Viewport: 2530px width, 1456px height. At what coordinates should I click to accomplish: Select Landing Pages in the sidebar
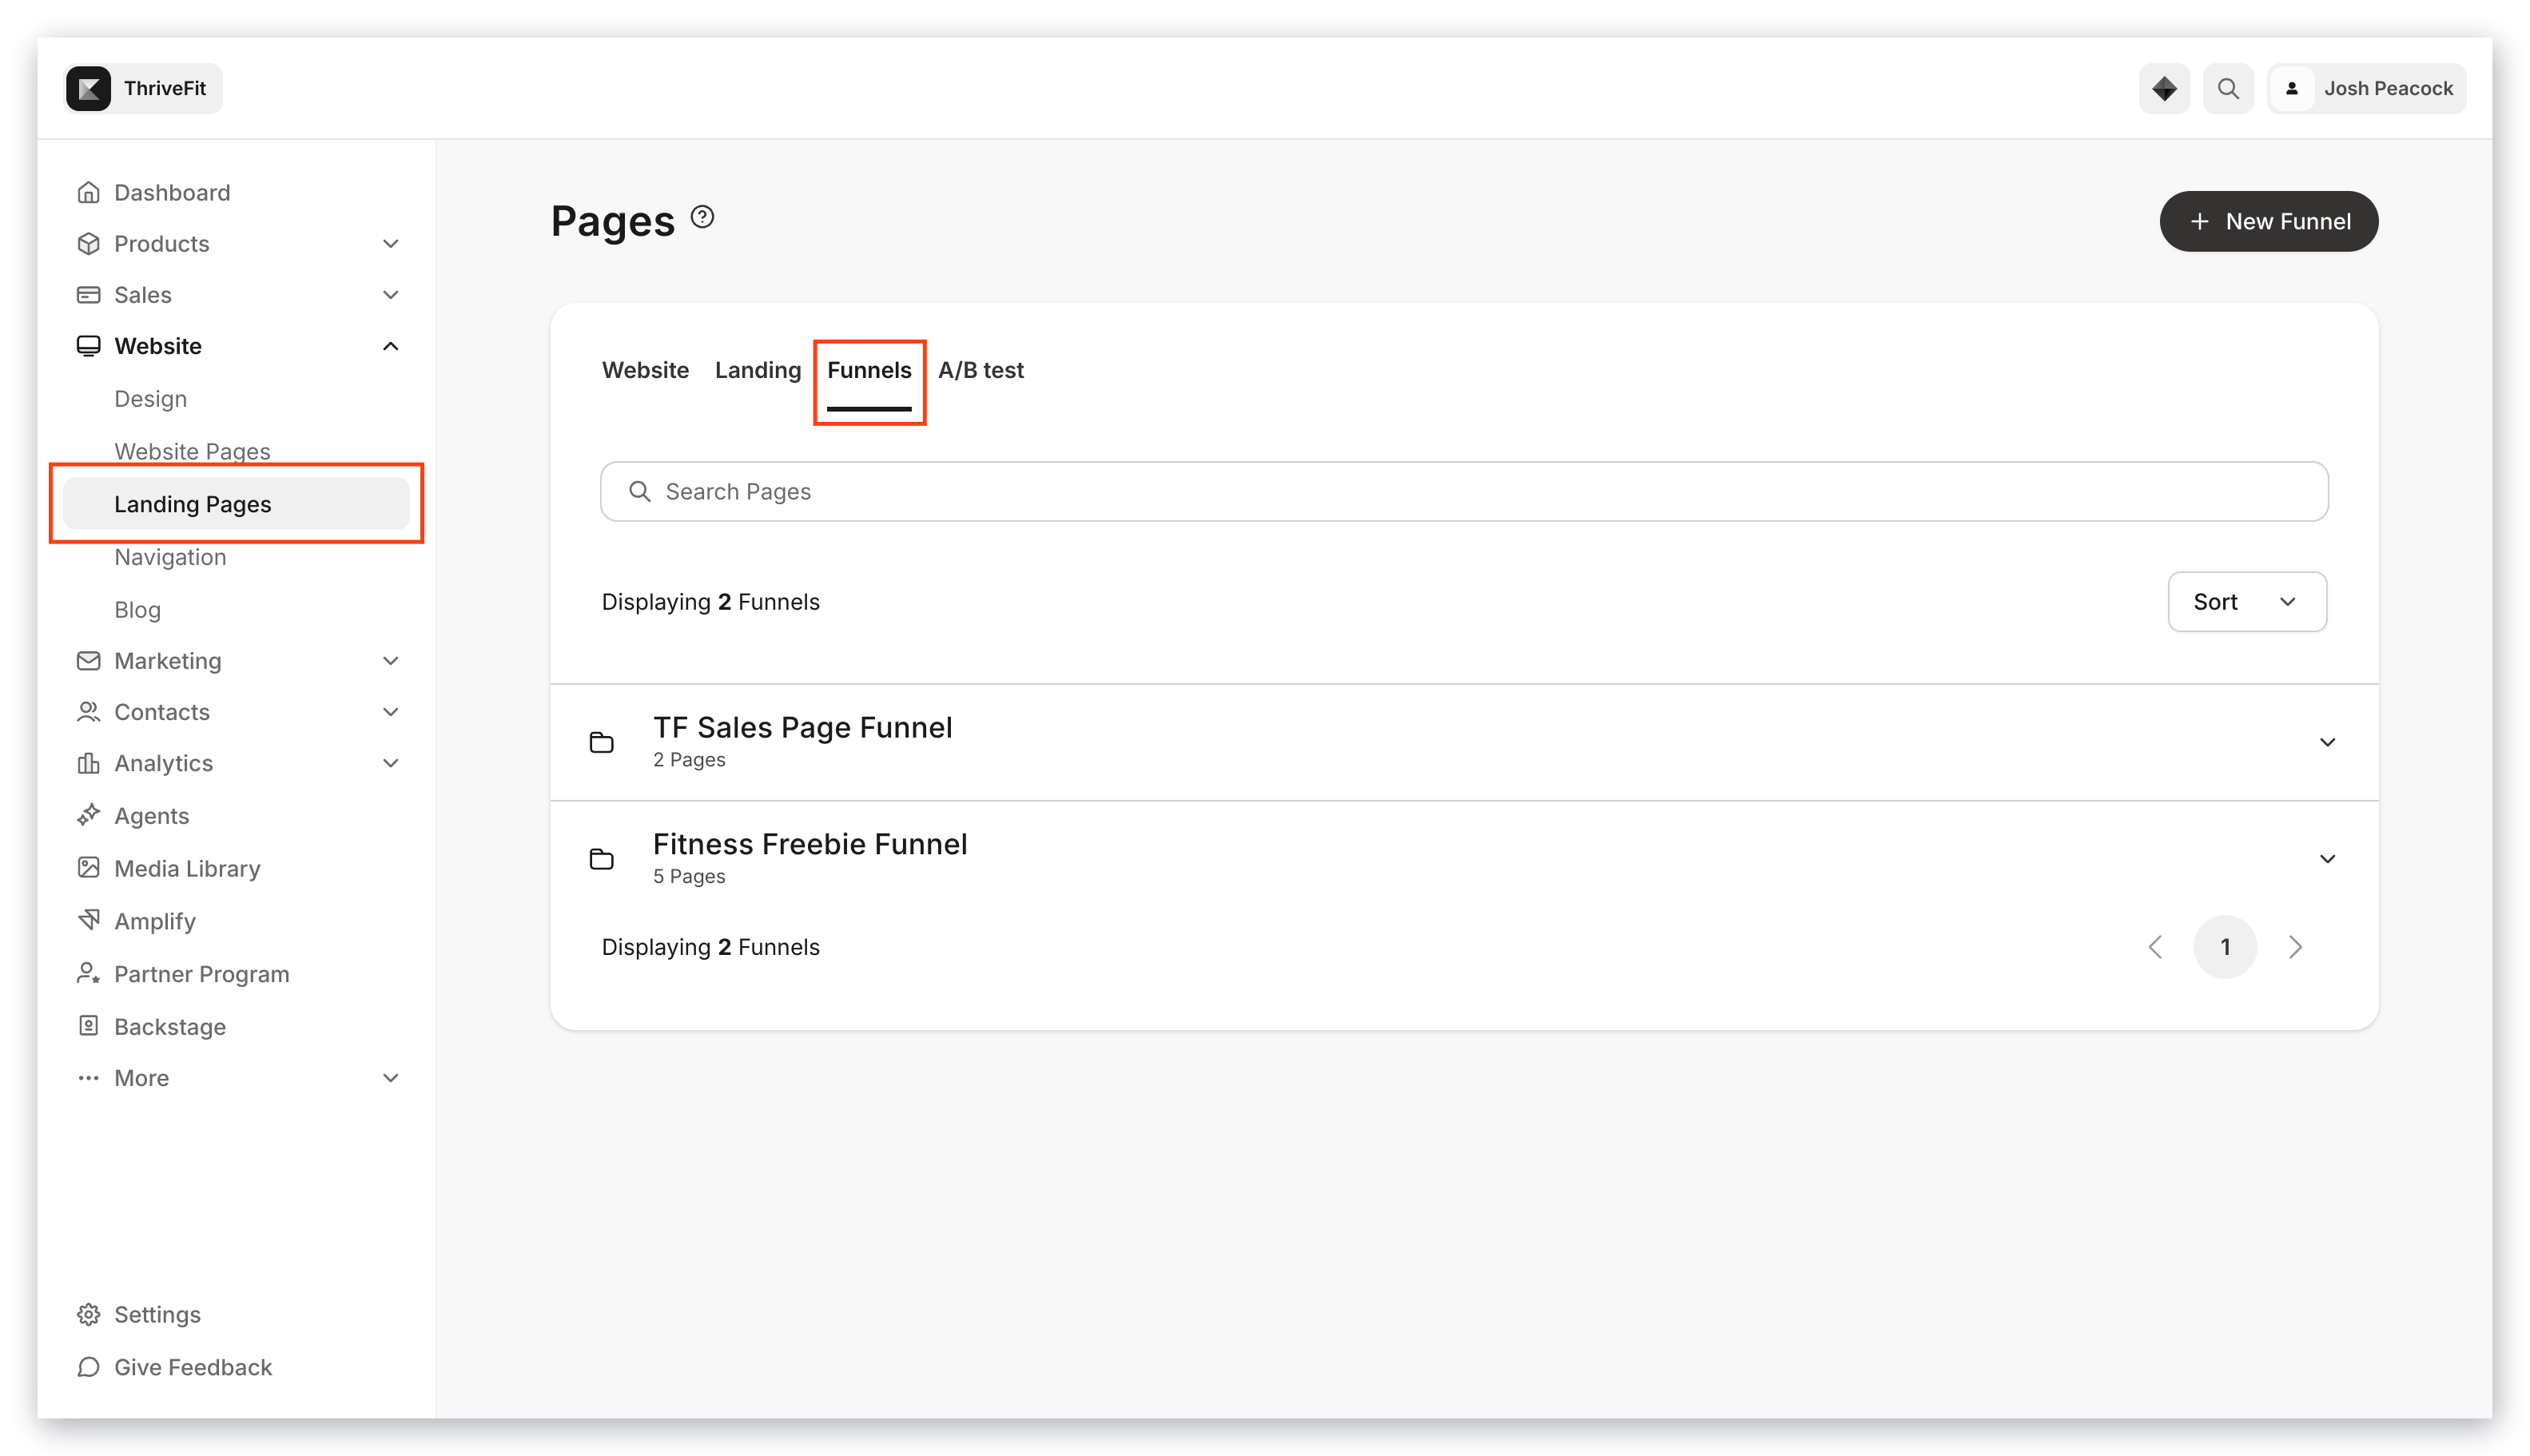[x=236, y=503]
